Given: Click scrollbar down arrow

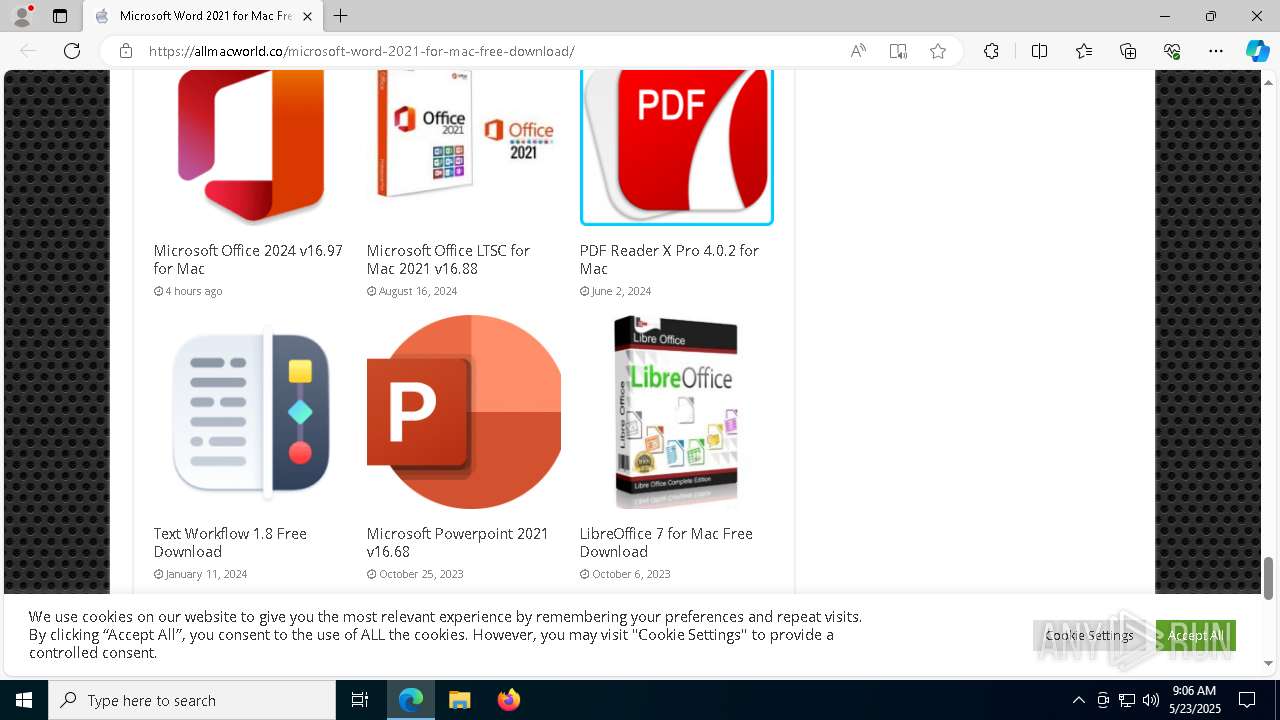Looking at the screenshot, I should click(1268, 662).
